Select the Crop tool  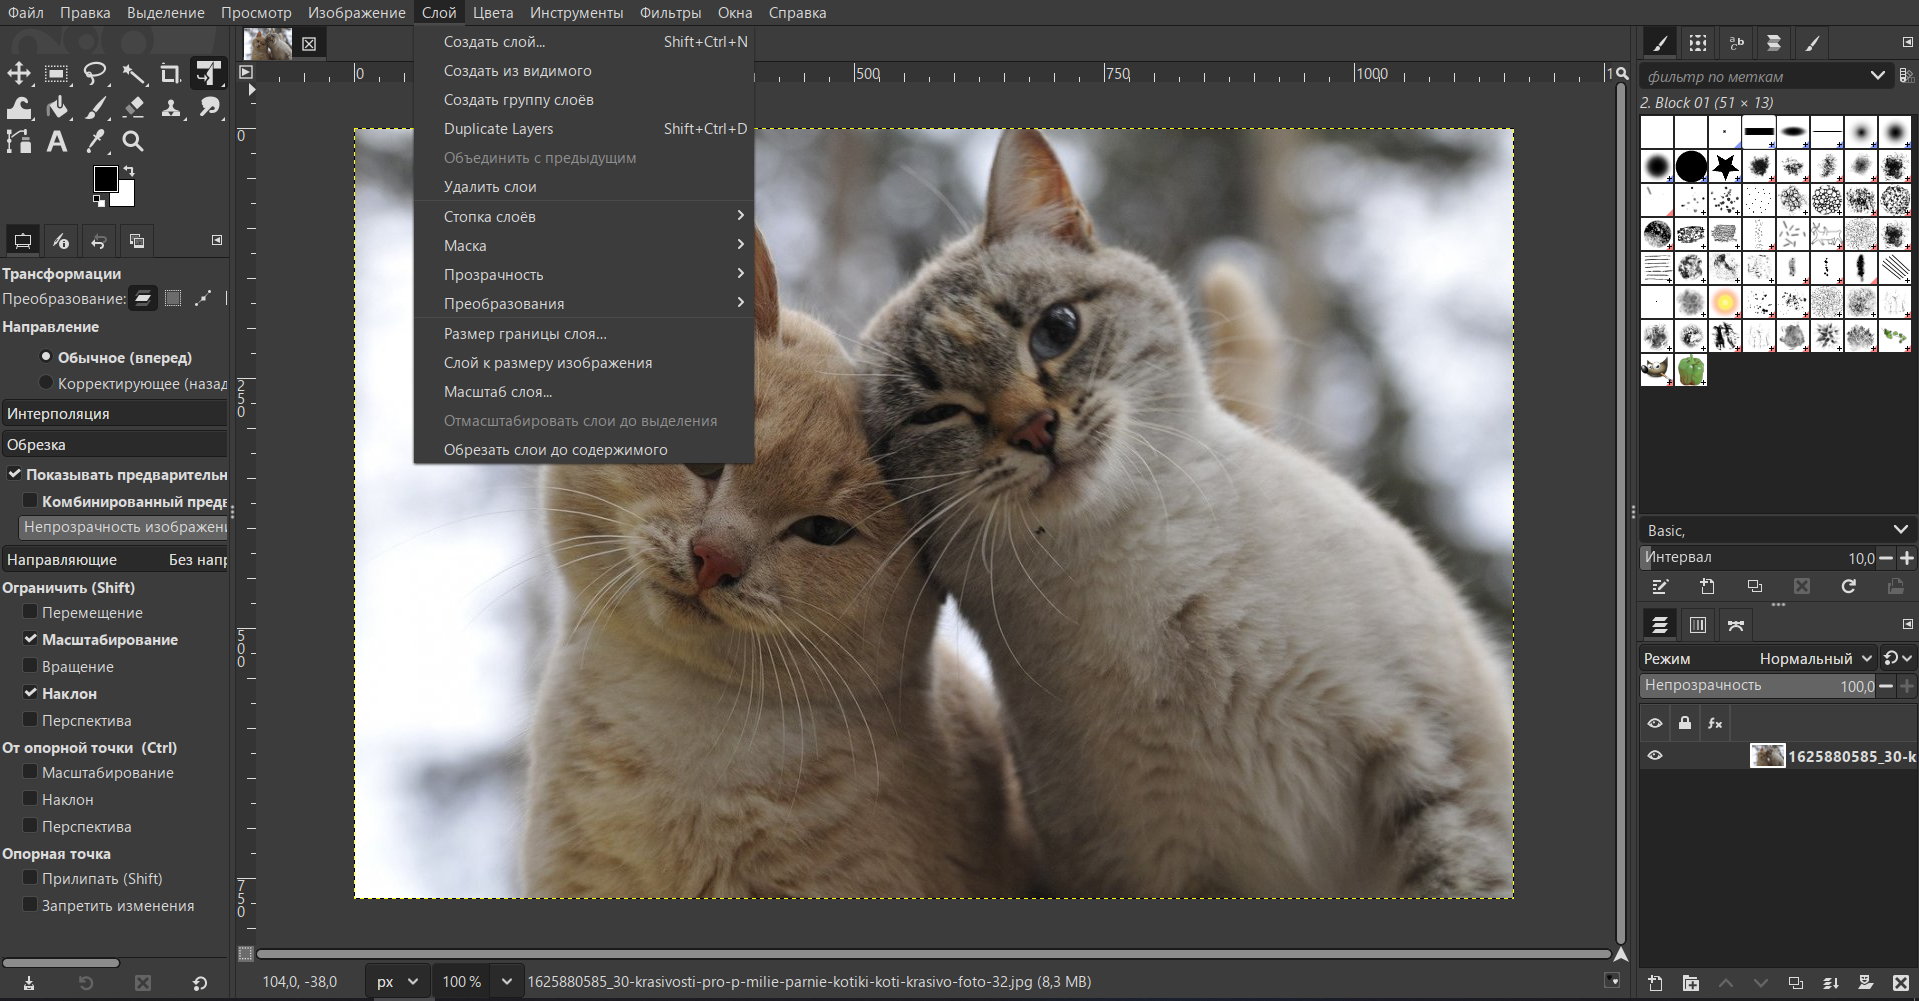[x=171, y=74]
